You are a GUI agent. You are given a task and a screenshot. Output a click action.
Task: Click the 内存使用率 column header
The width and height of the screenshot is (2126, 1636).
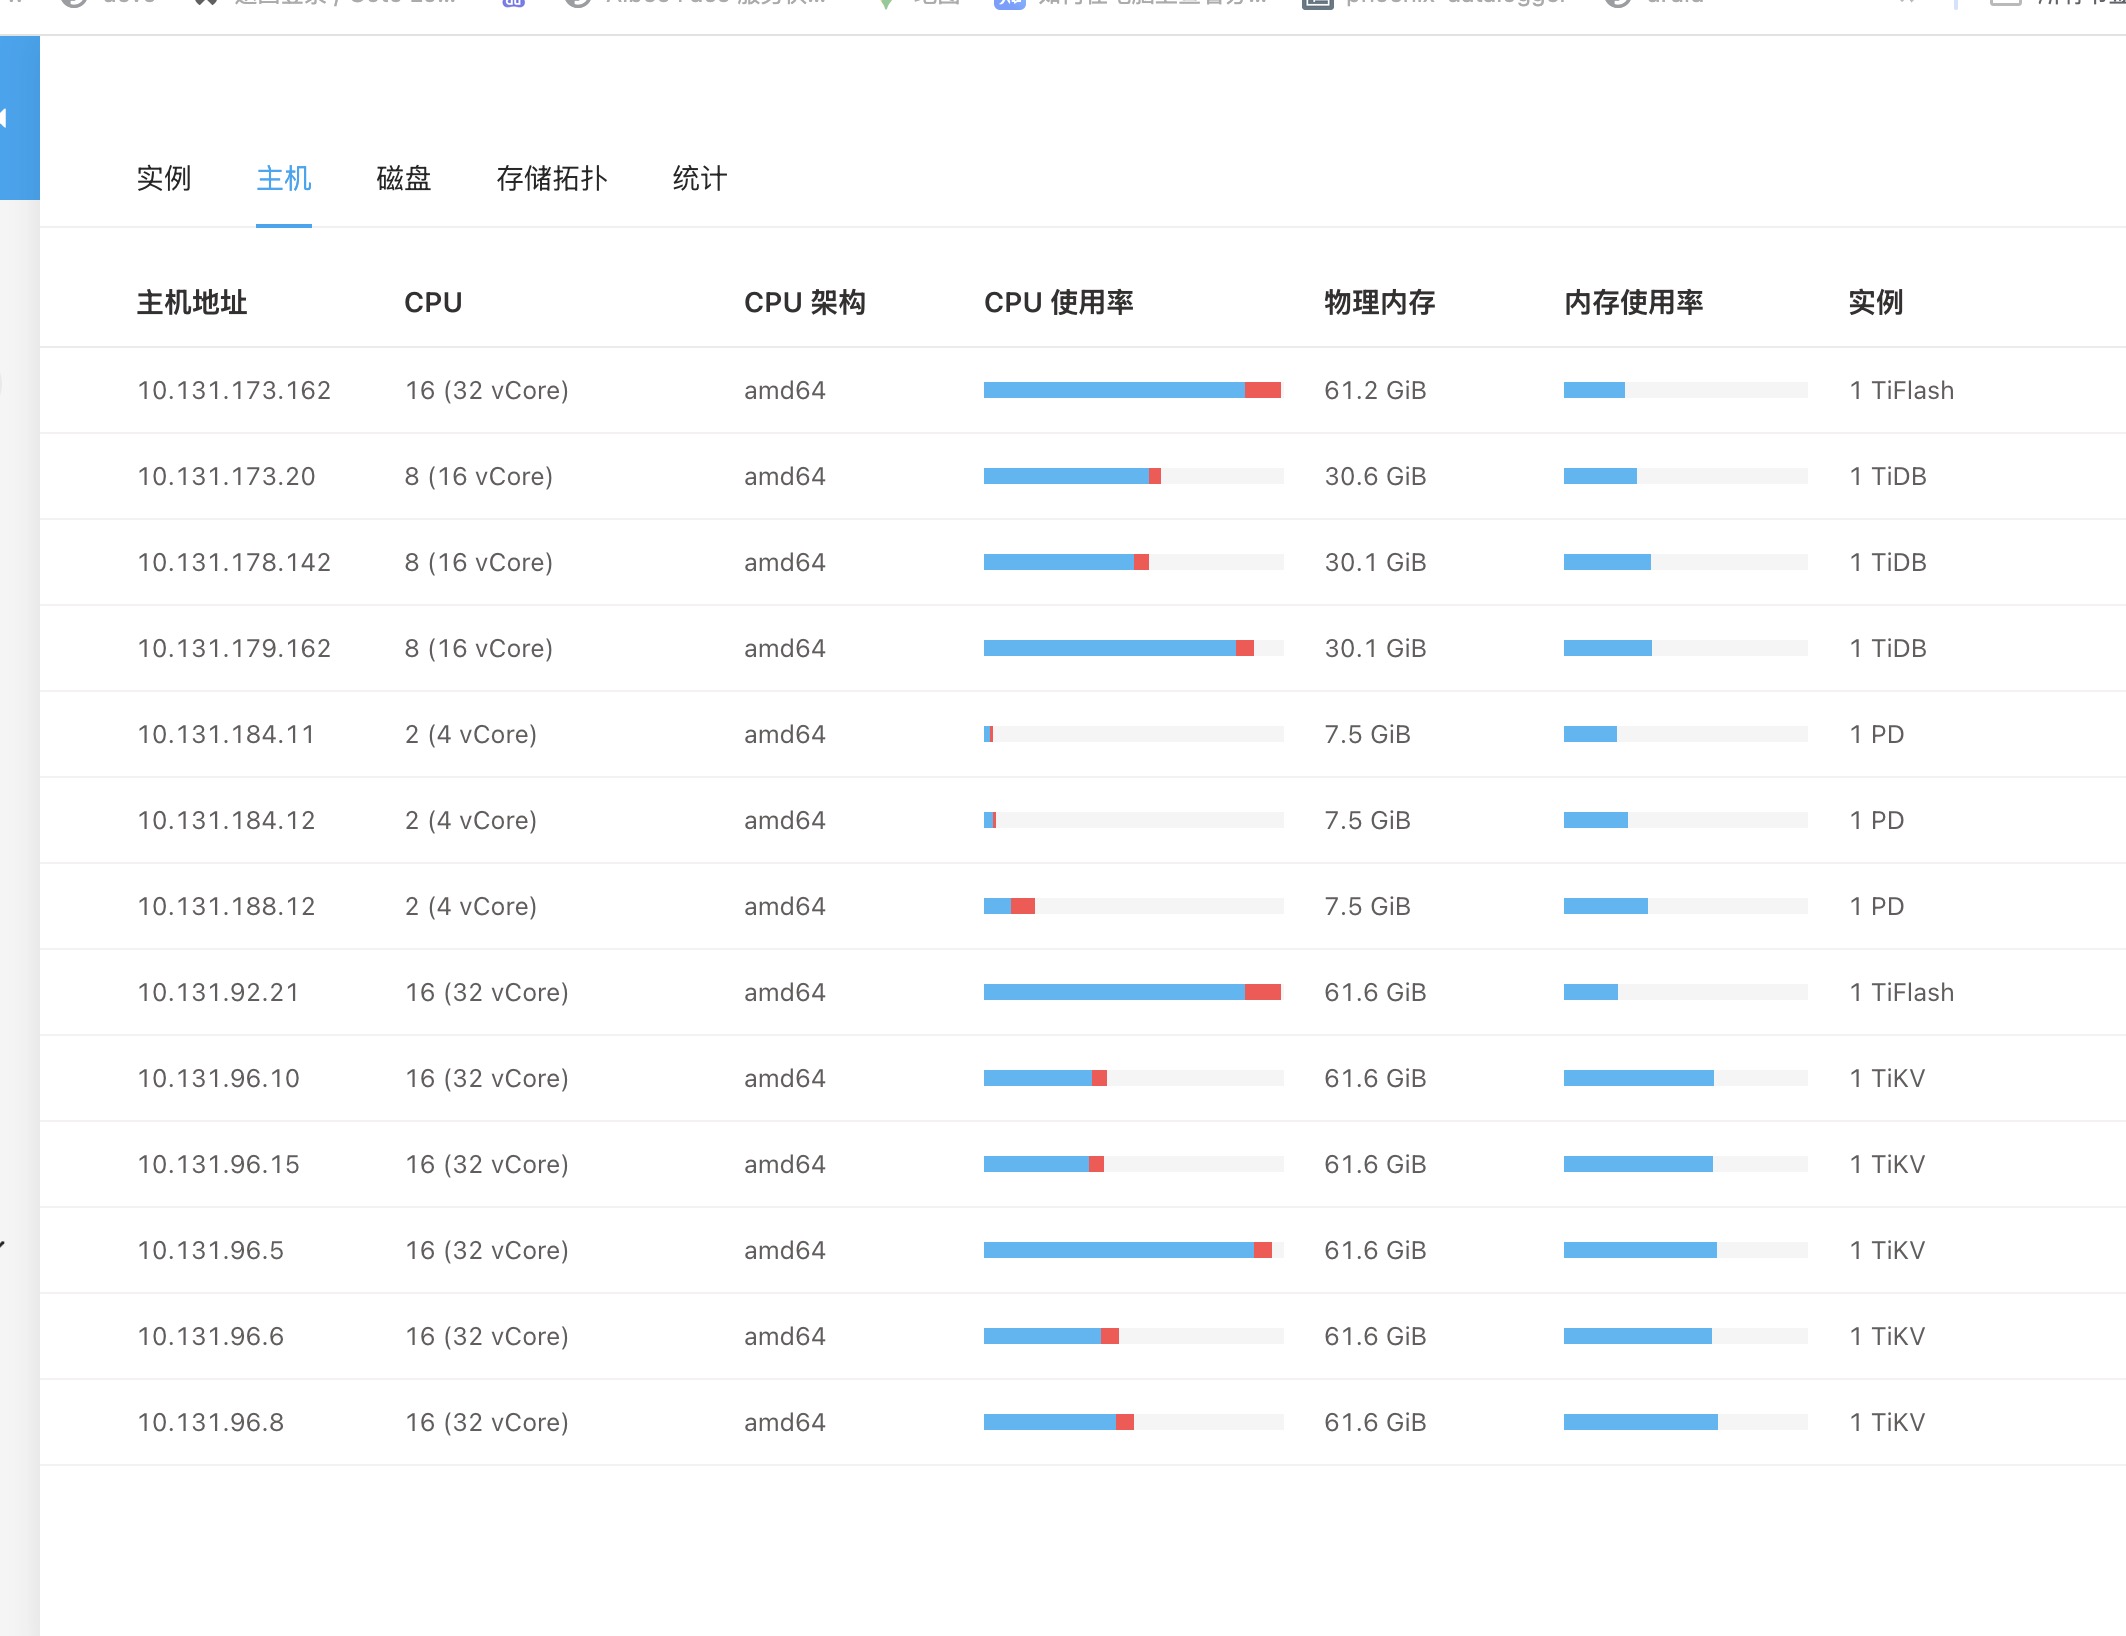[1633, 302]
